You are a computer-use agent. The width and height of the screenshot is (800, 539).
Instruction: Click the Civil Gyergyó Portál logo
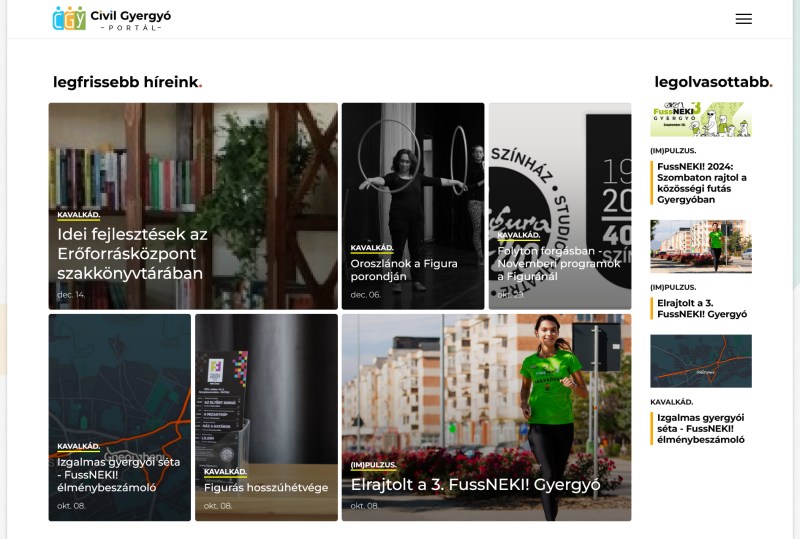pyautogui.click(x=111, y=19)
